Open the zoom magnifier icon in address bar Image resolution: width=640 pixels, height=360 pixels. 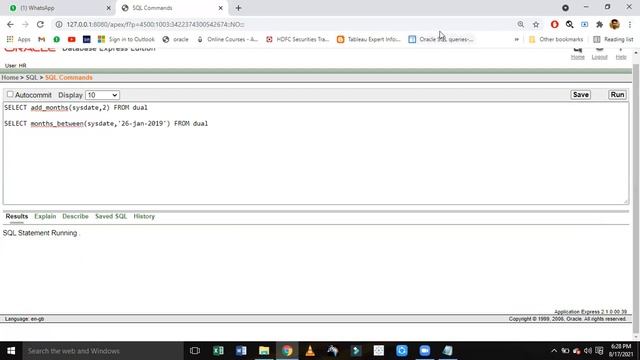(520, 24)
